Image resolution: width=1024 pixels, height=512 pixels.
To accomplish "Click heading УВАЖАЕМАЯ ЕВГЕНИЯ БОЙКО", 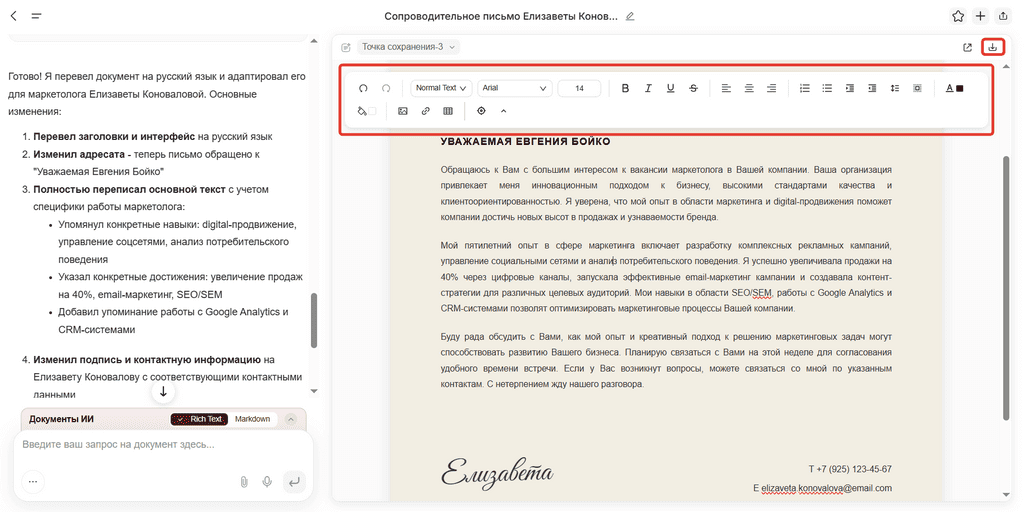I will pos(525,141).
